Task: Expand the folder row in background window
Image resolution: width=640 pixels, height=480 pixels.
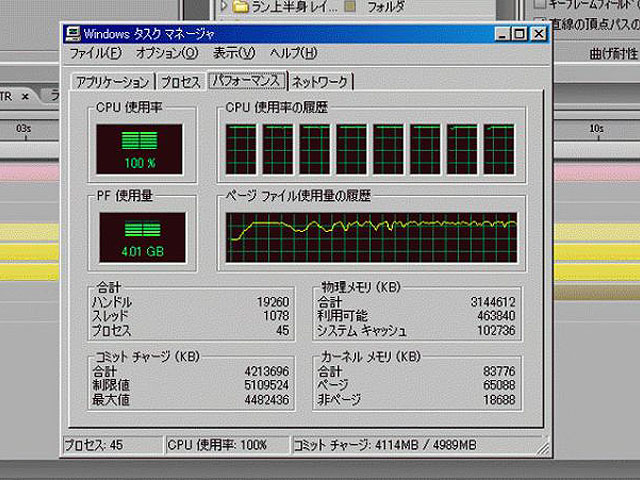Action: pos(224,6)
